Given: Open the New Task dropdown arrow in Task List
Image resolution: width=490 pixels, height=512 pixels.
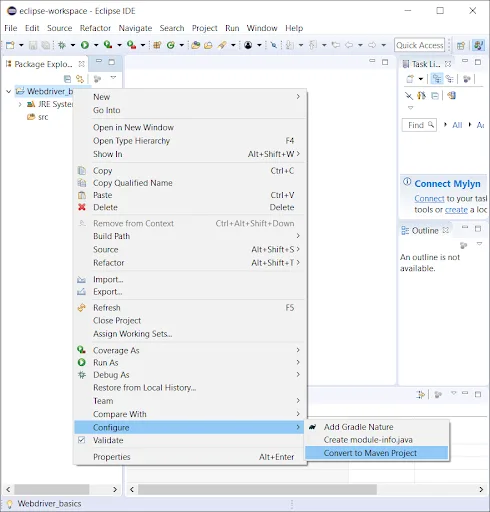Looking at the screenshot, I should pyautogui.click(x=421, y=79).
